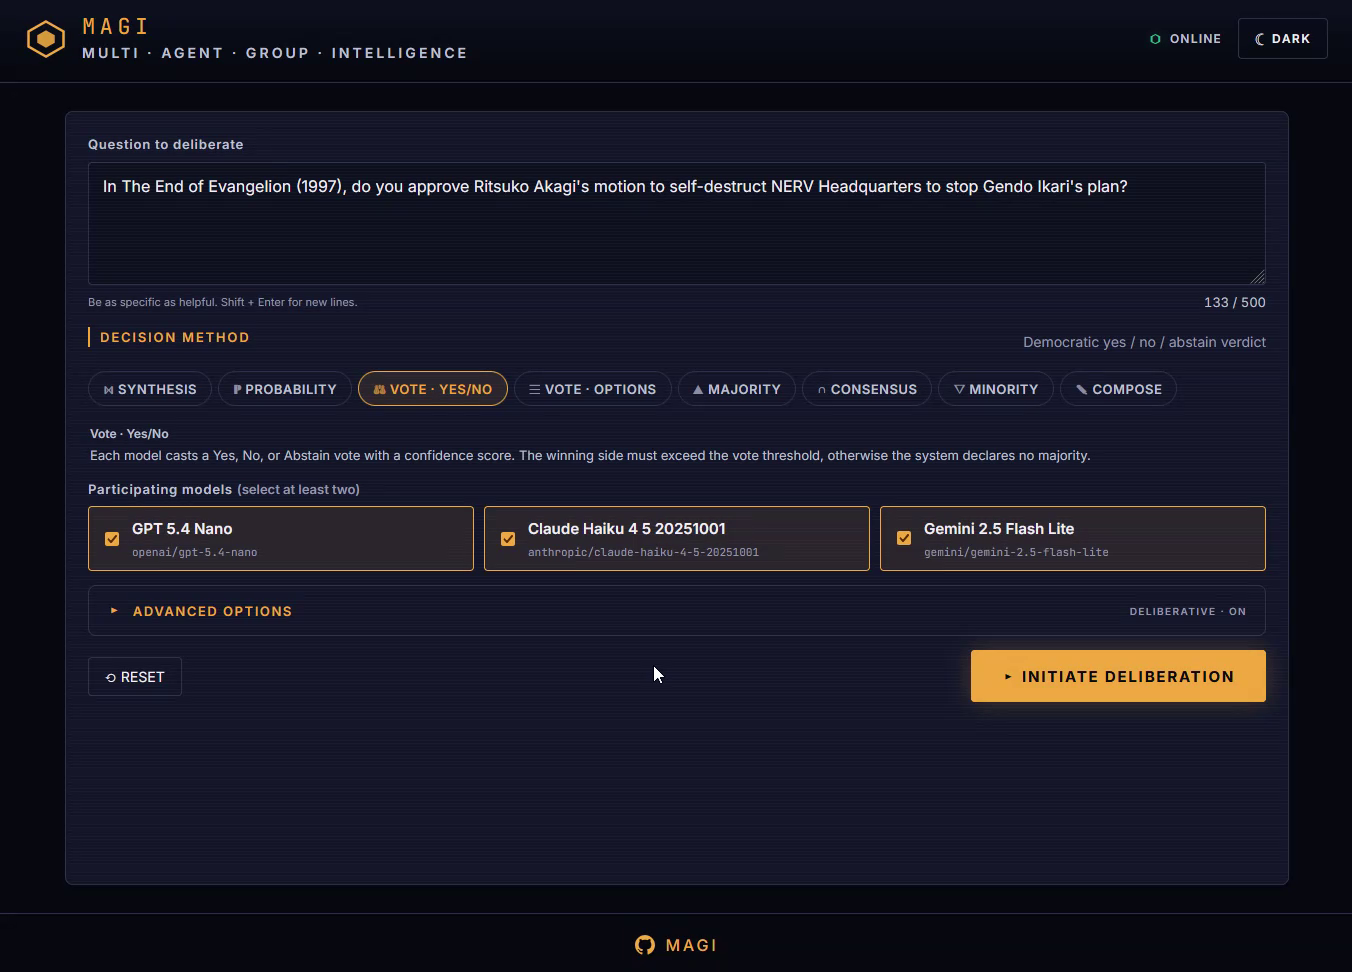Click the reset circular arrow icon
The image size is (1352, 972).
click(111, 678)
